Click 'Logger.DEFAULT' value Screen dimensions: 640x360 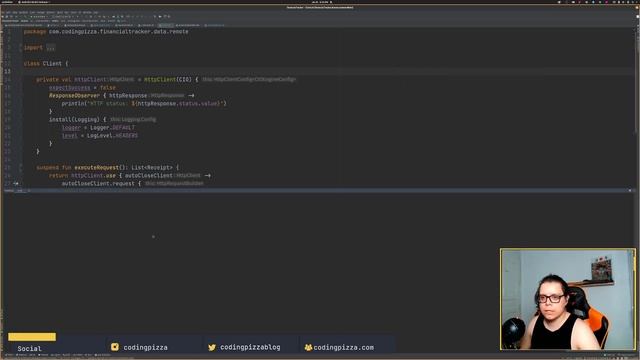pyautogui.click(x=112, y=128)
